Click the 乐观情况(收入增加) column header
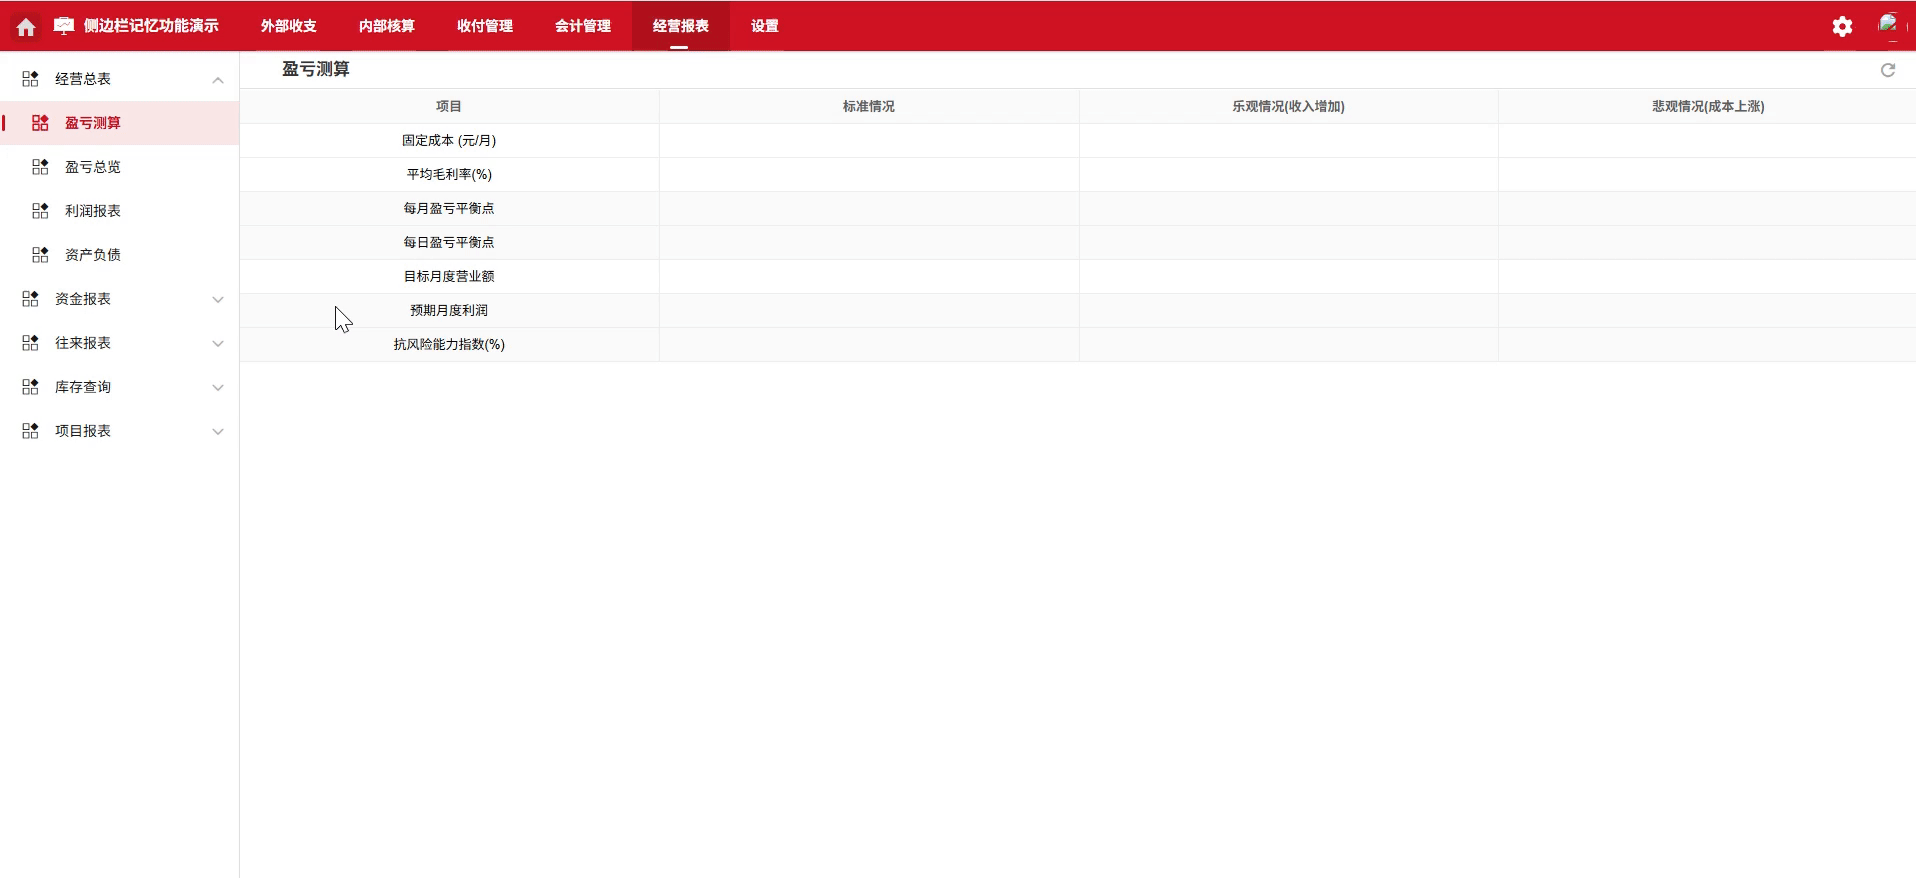Image resolution: width=1916 pixels, height=878 pixels. 1288,106
